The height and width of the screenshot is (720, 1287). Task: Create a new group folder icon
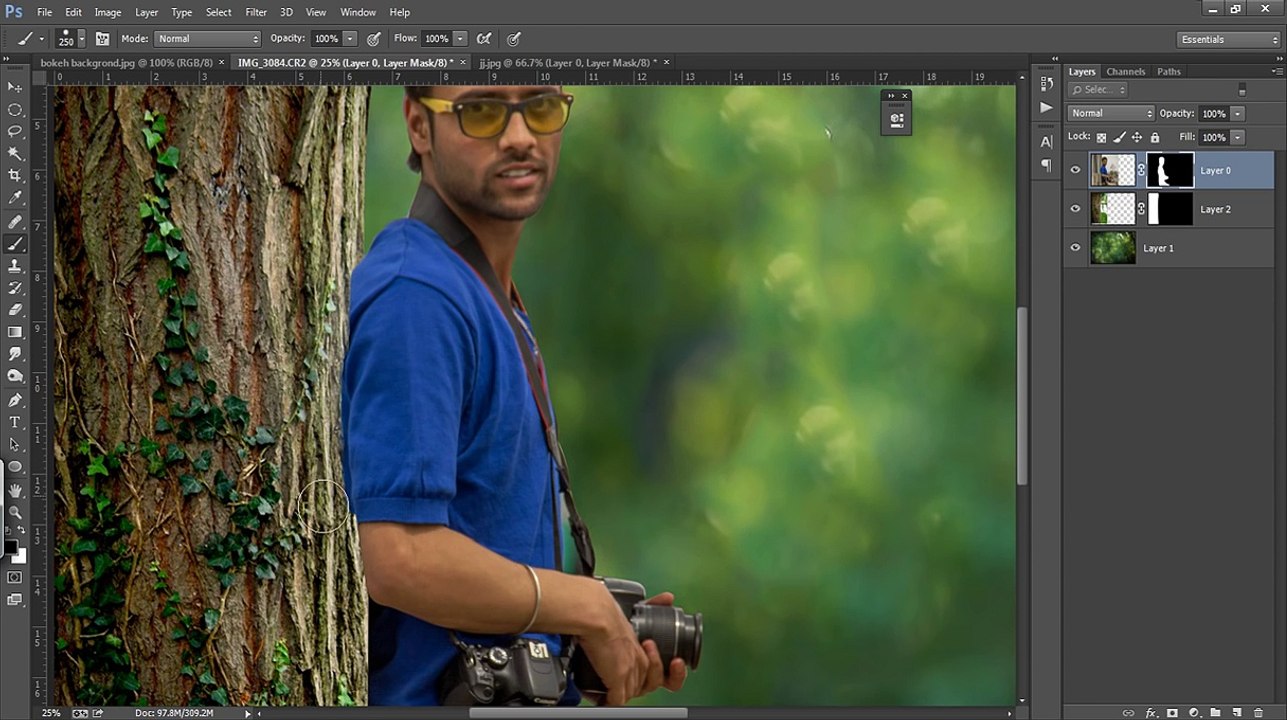[1215, 713]
